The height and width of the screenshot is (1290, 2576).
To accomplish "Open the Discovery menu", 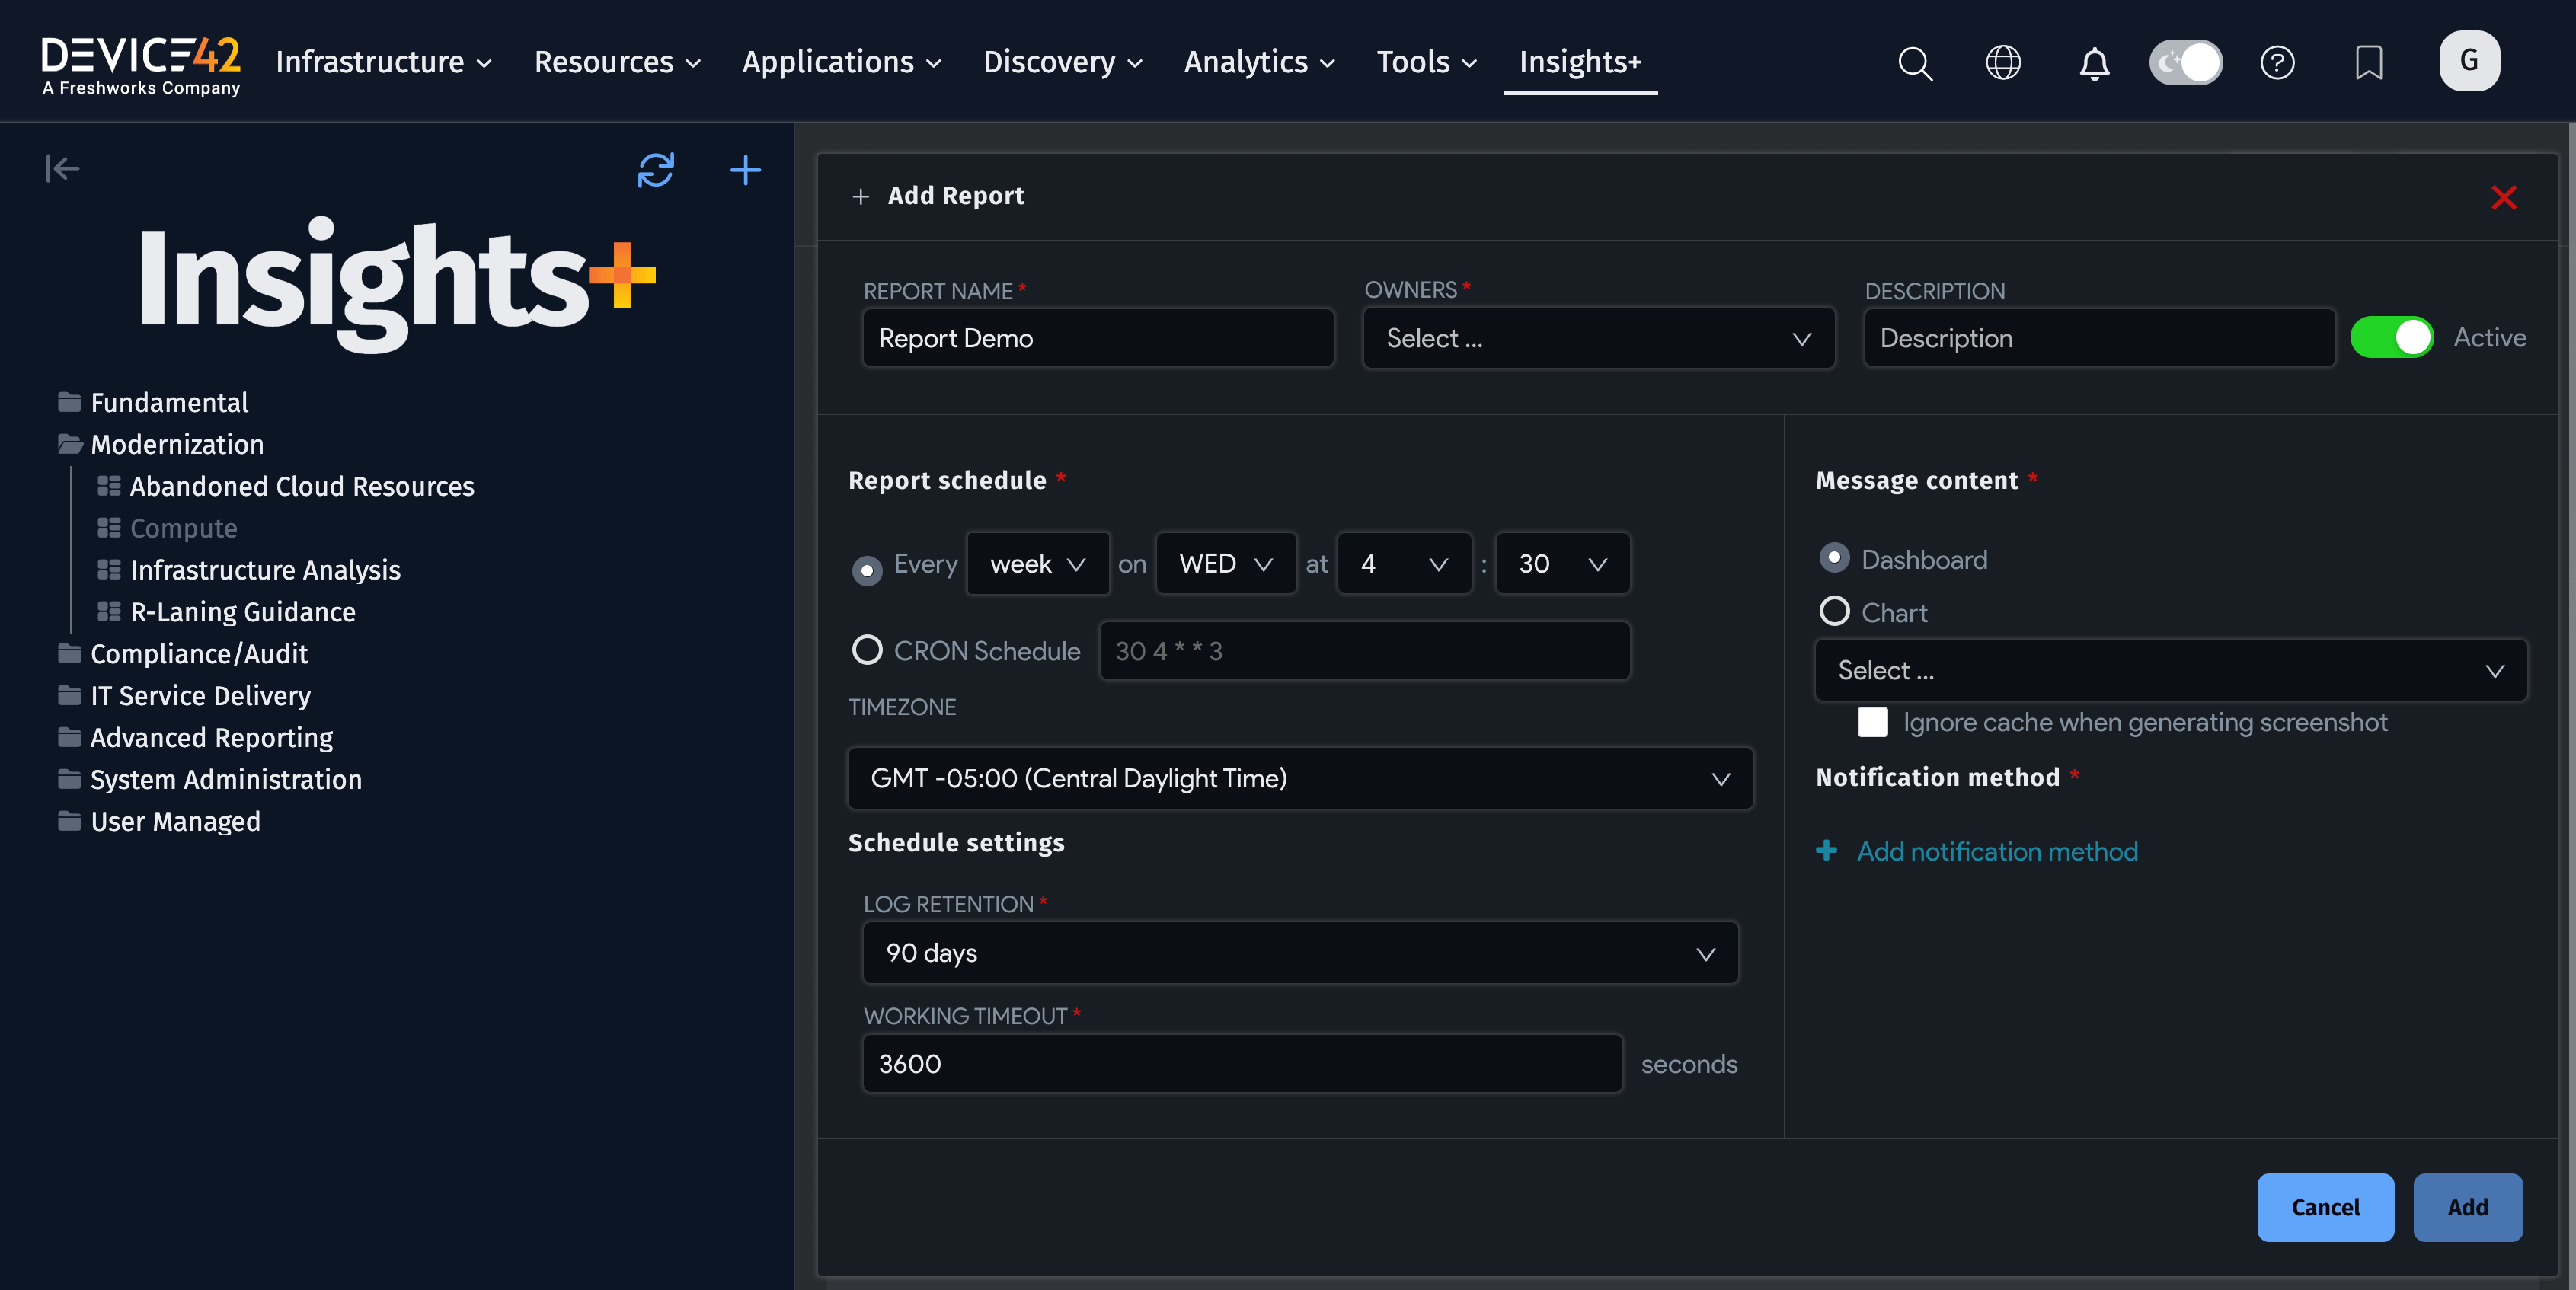I will coord(1062,62).
